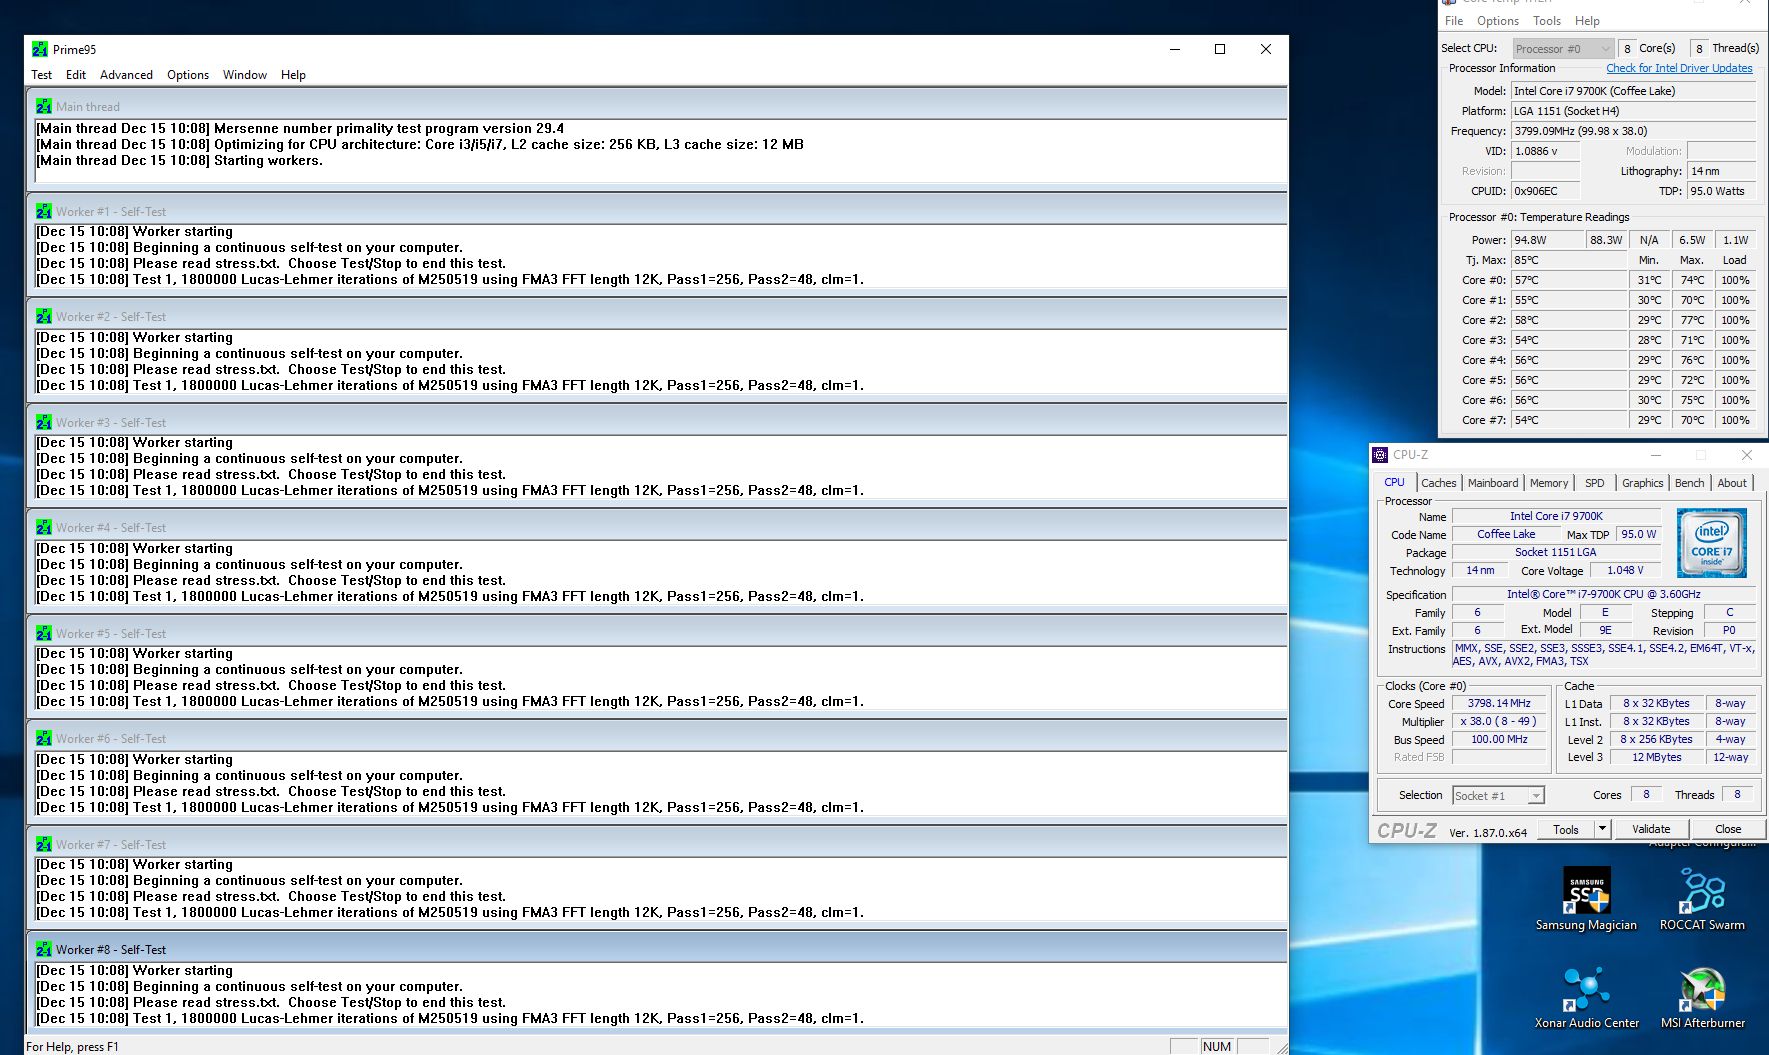Click the Worker #3 sub-window icon
Image resolution: width=1769 pixels, height=1055 pixels.
click(x=44, y=422)
